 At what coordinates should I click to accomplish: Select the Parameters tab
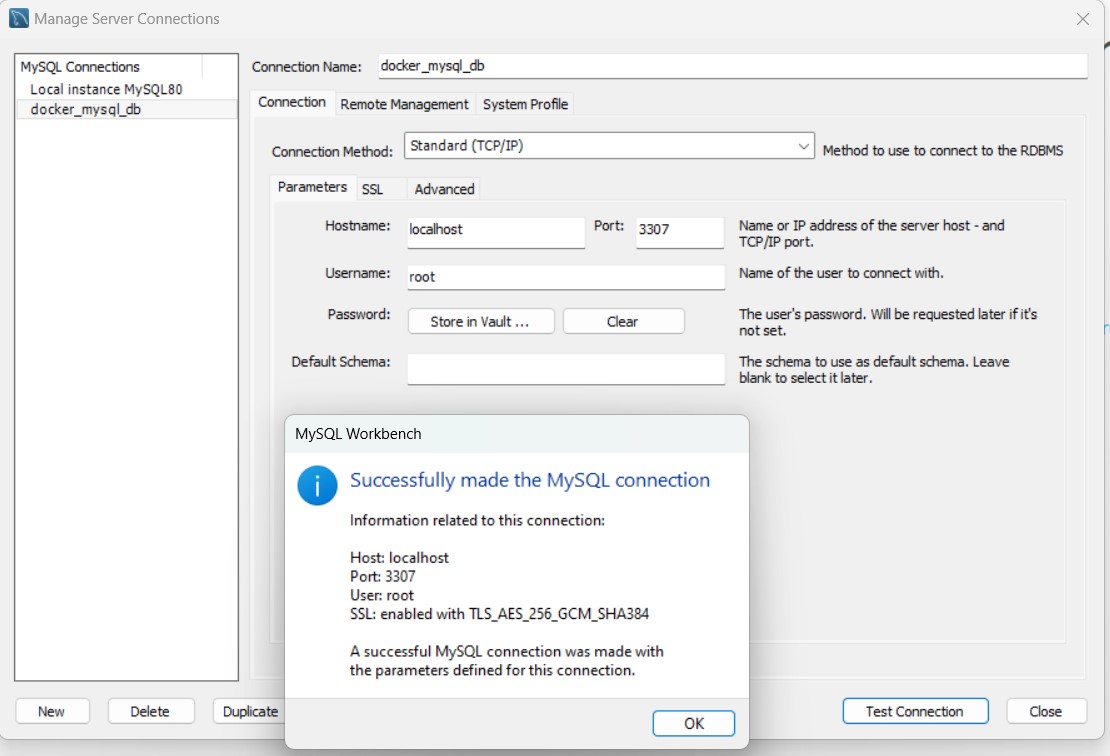pos(312,187)
